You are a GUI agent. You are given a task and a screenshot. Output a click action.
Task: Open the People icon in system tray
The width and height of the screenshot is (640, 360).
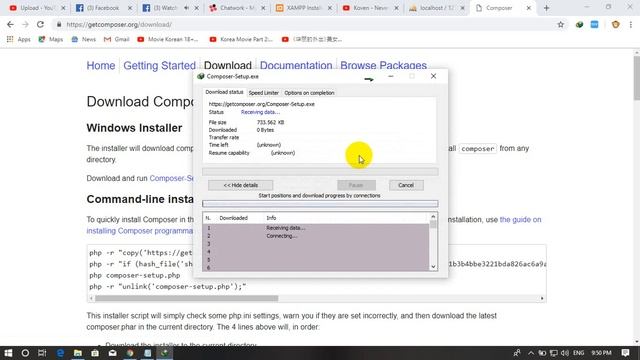517,353
